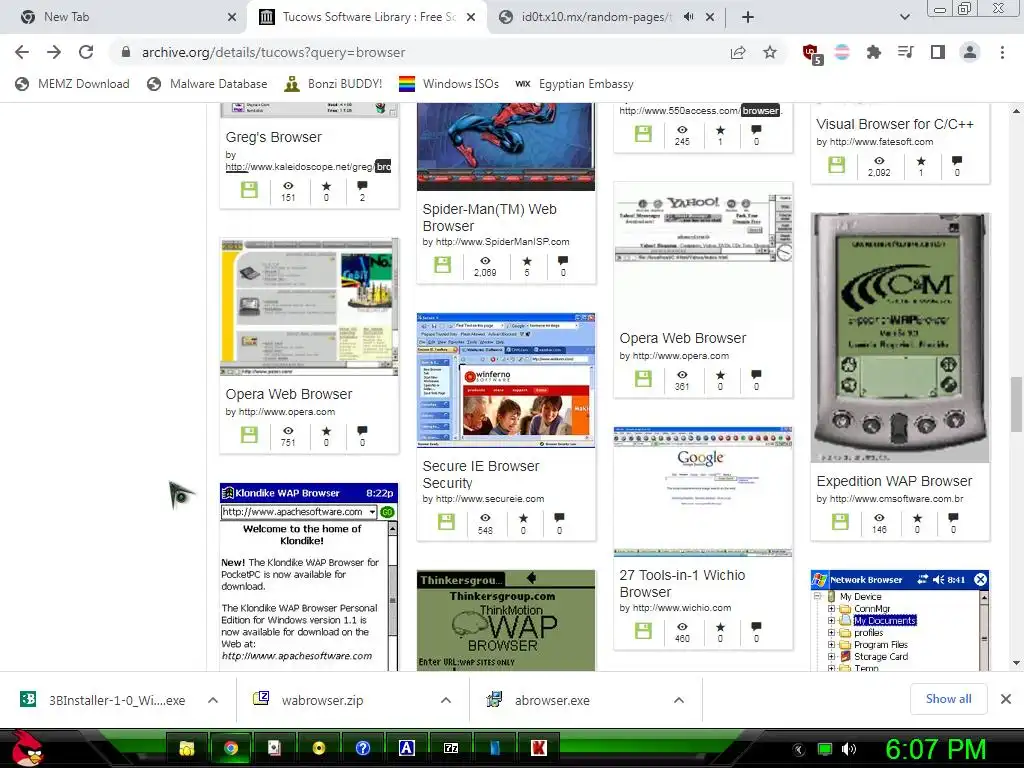
Task: Go back to the previous page
Action: click(22, 52)
